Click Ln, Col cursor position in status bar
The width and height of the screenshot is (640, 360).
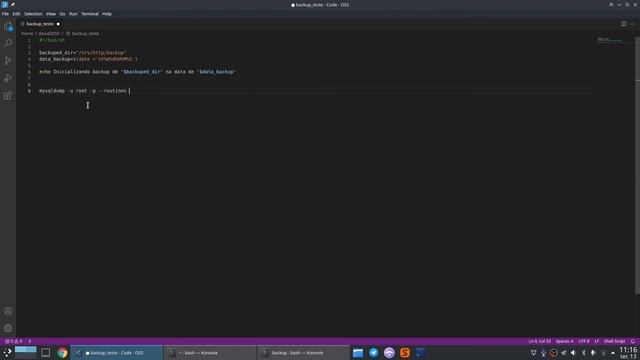pyautogui.click(x=540, y=341)
